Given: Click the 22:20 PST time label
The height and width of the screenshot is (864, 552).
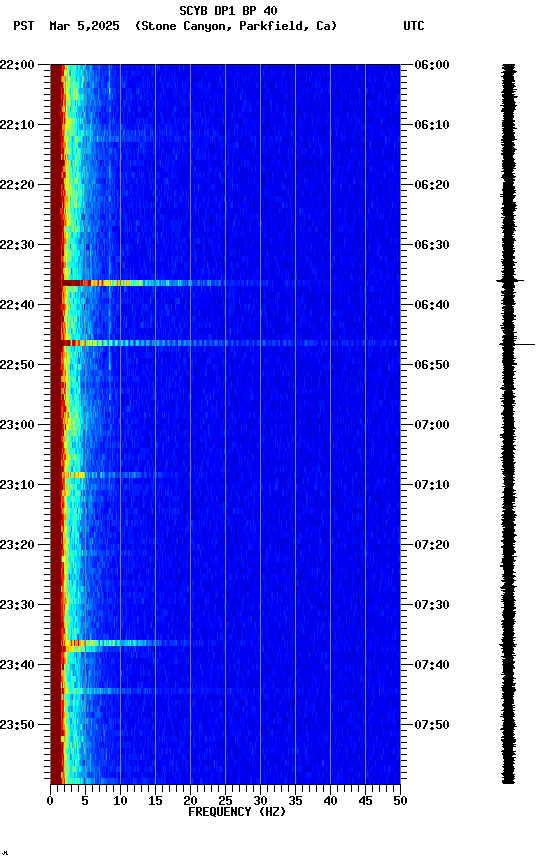Looking at the screenshot, I should [17, 185].
